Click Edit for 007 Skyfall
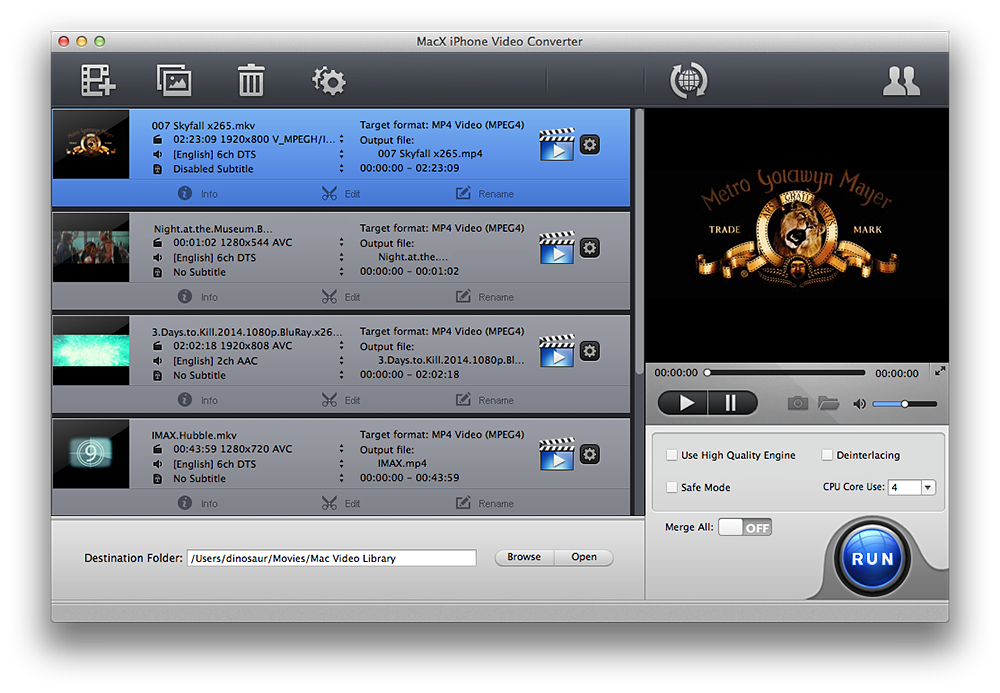The image size is (1000, 693). point(341,193)
